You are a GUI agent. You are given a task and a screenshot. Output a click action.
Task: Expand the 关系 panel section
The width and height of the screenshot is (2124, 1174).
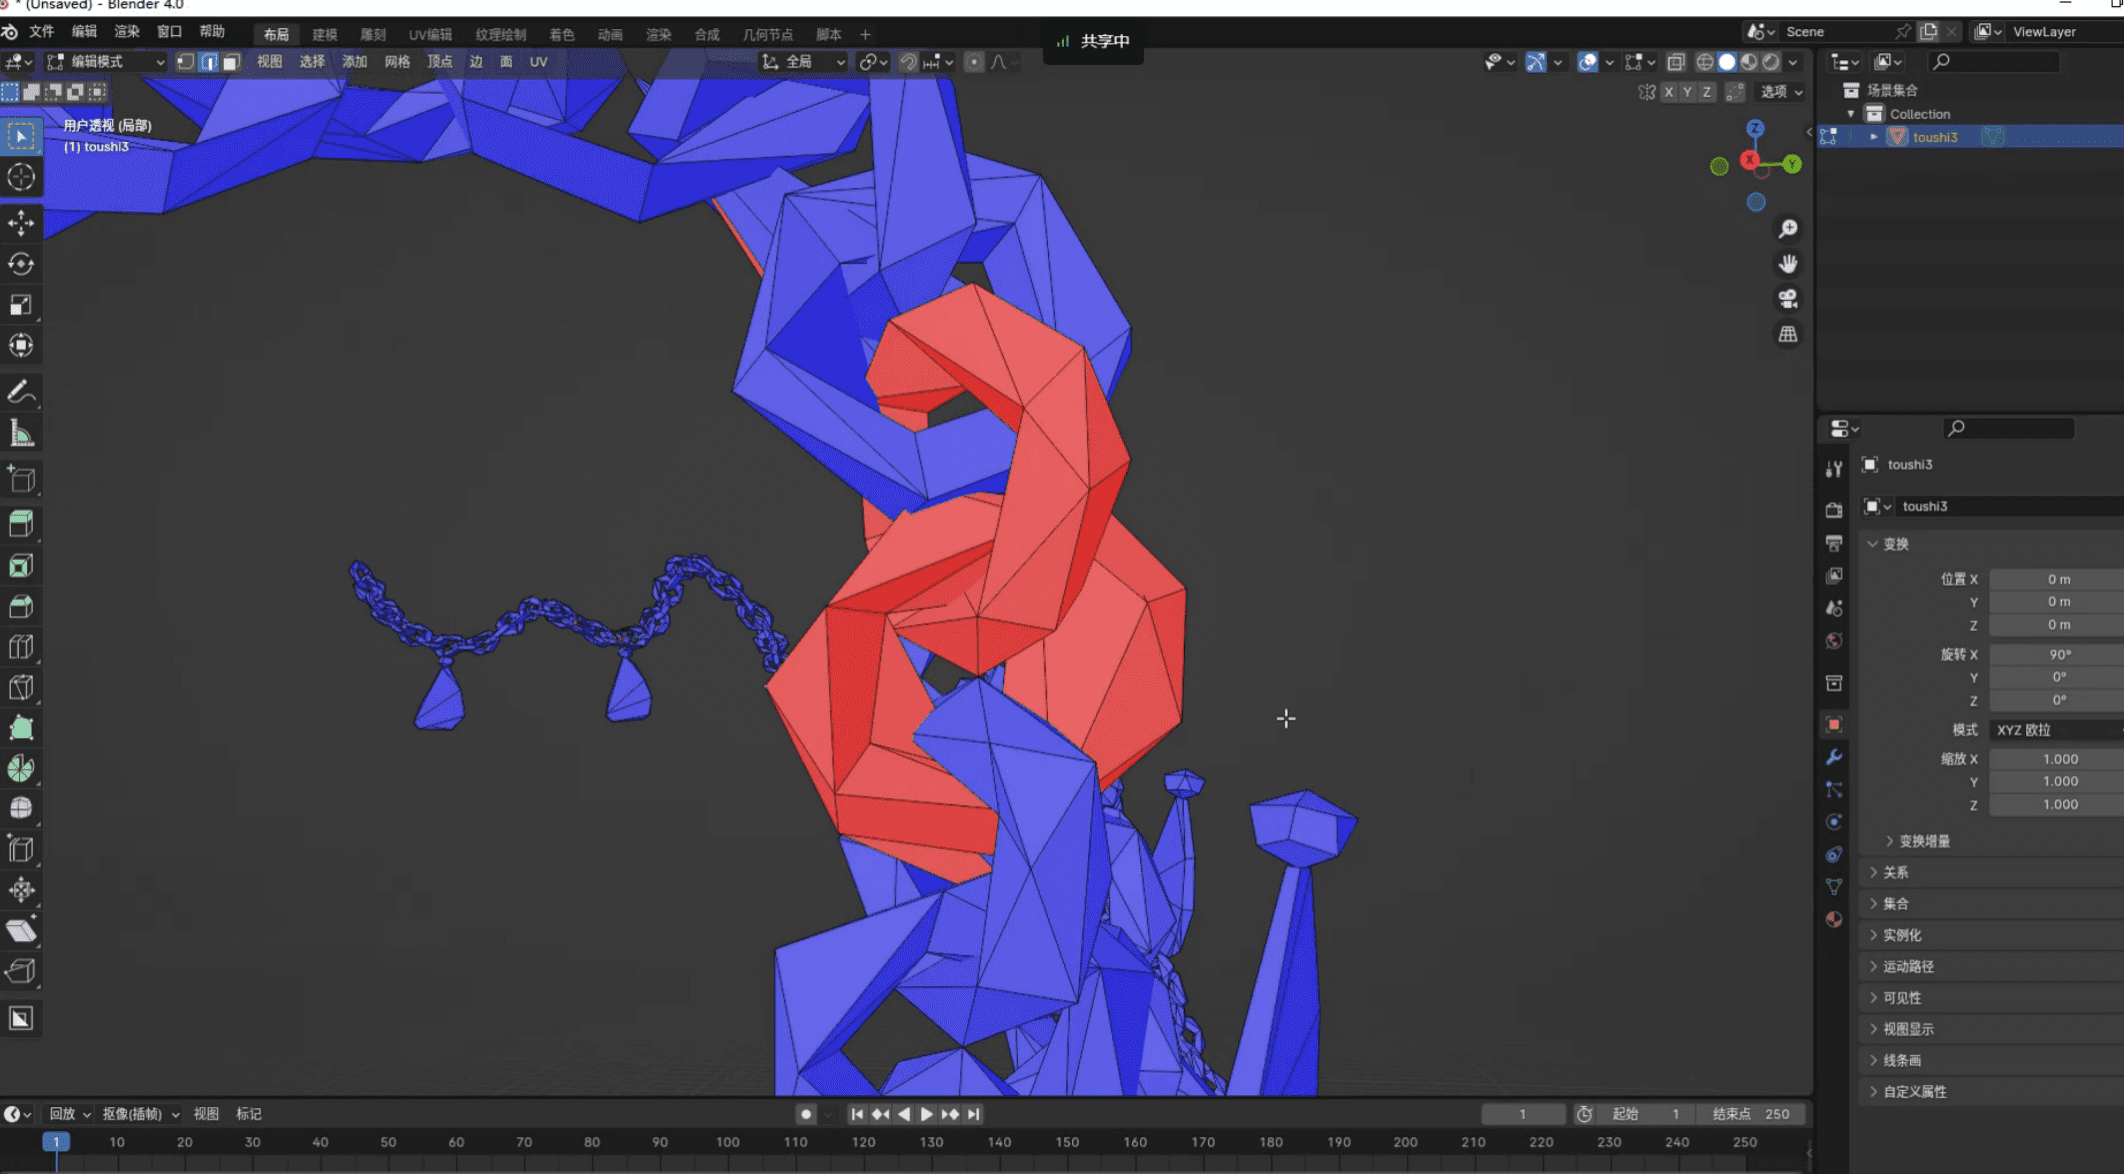click(1895, 872)
